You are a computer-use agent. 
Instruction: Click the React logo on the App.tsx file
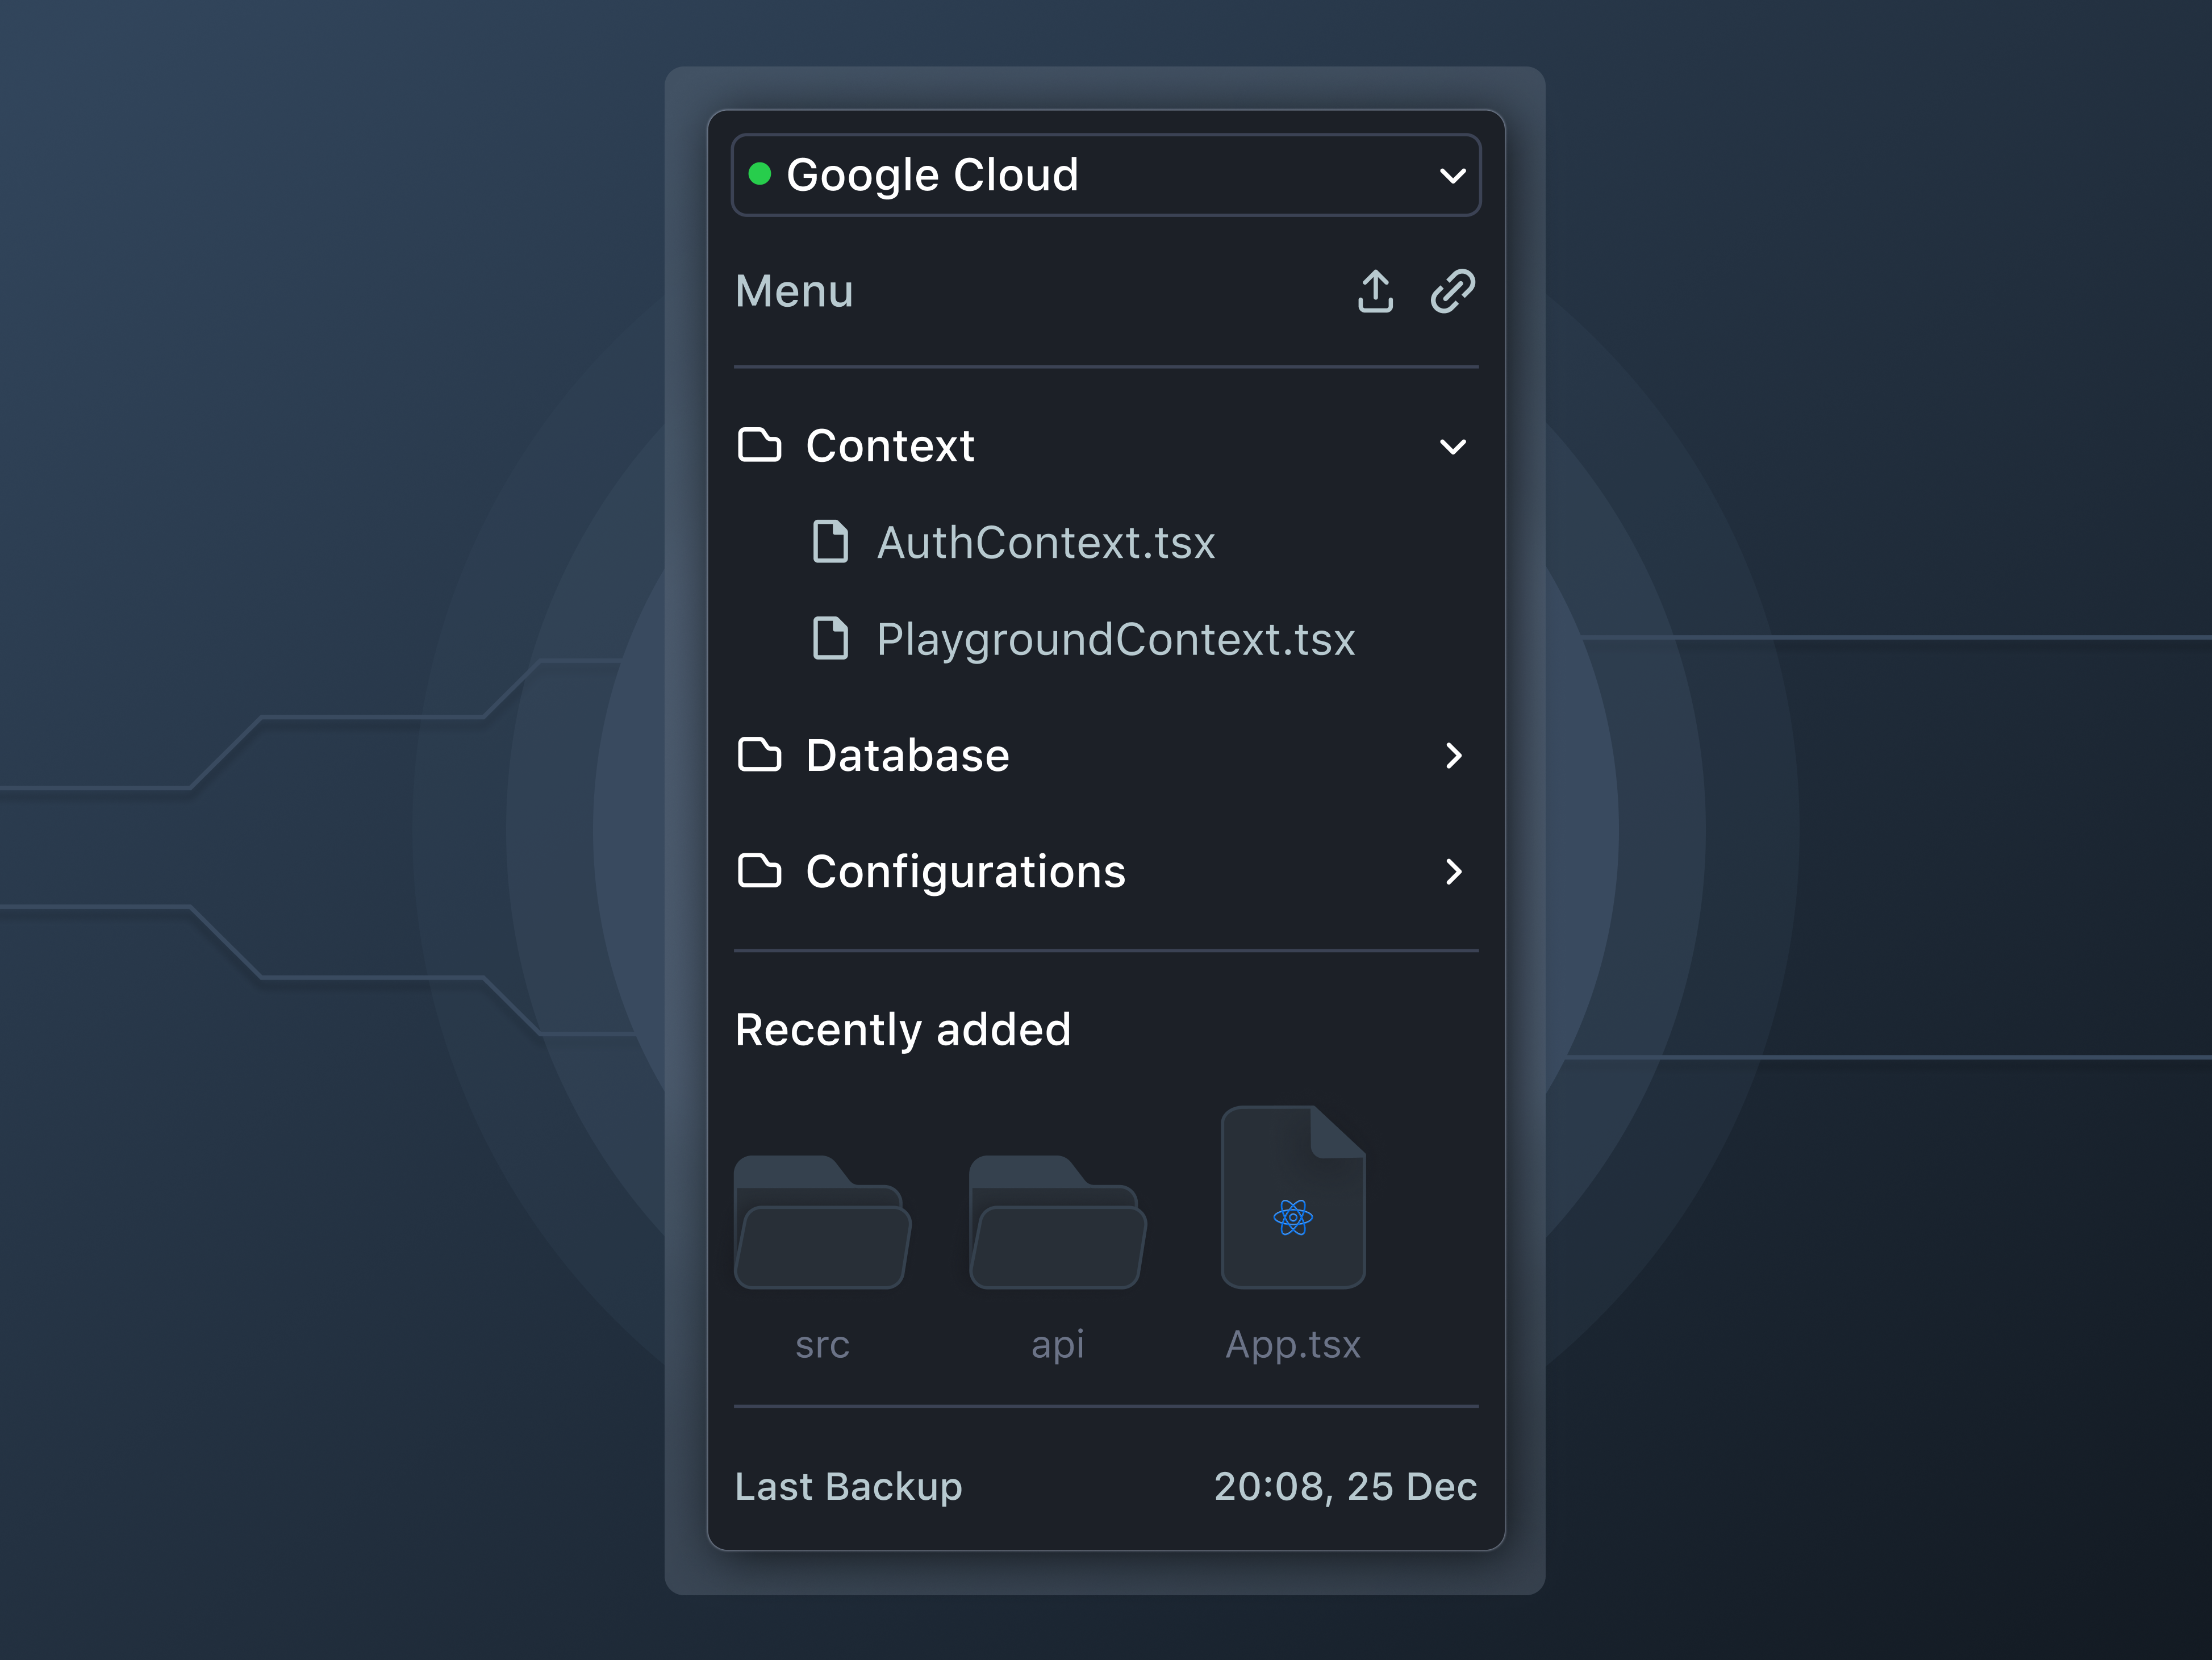1293,1217
